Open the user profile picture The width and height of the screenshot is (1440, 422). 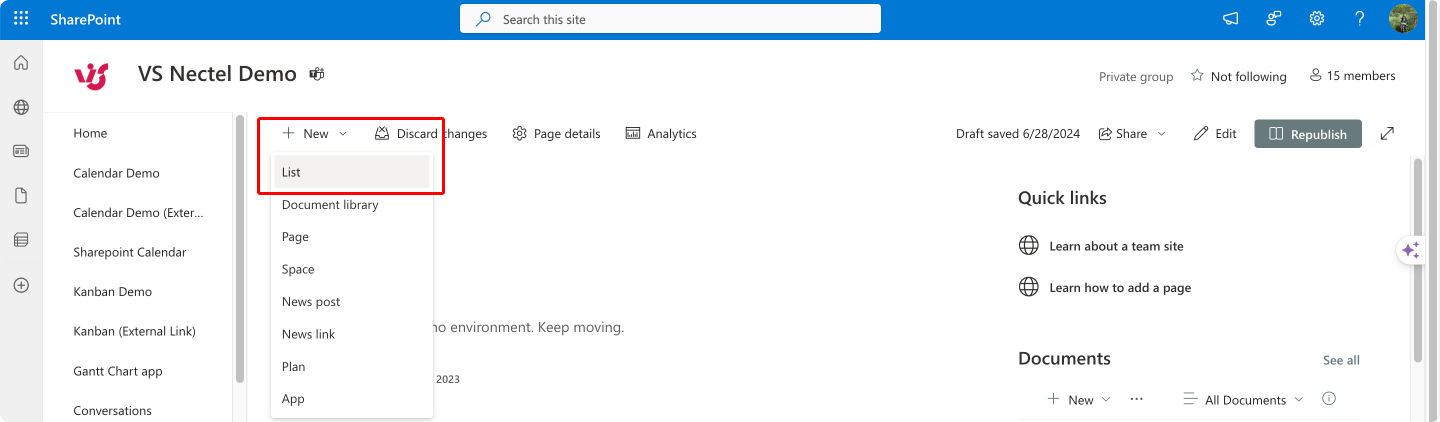point(1404,19)
